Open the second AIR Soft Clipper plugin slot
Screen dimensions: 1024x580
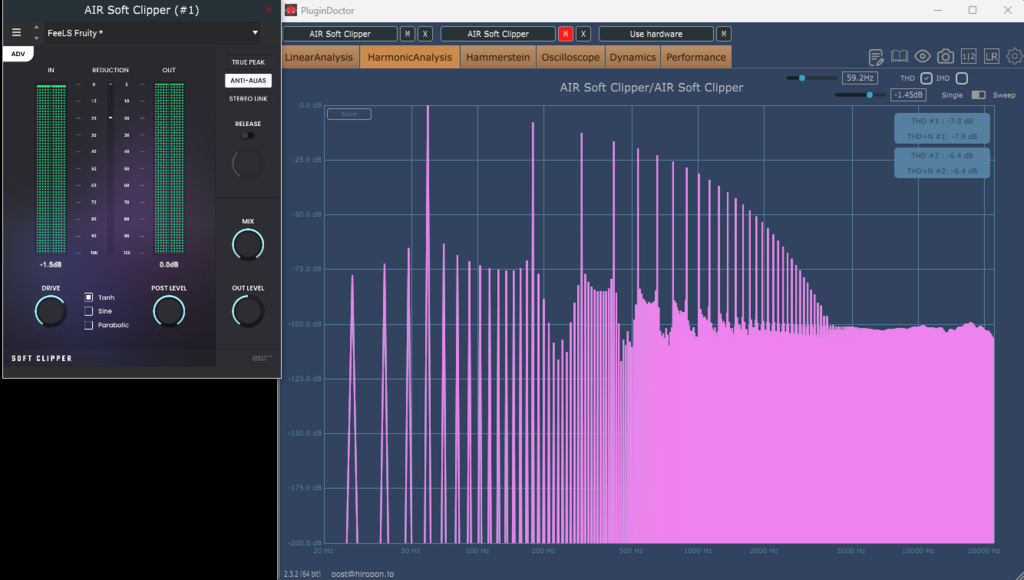[x=498, y=34]
